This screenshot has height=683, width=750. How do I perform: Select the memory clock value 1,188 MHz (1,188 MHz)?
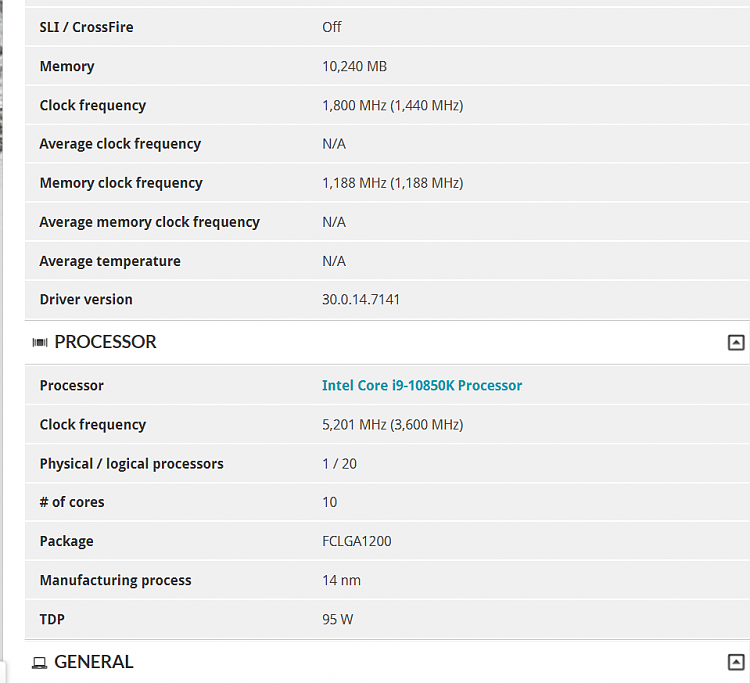click(393, 183)
